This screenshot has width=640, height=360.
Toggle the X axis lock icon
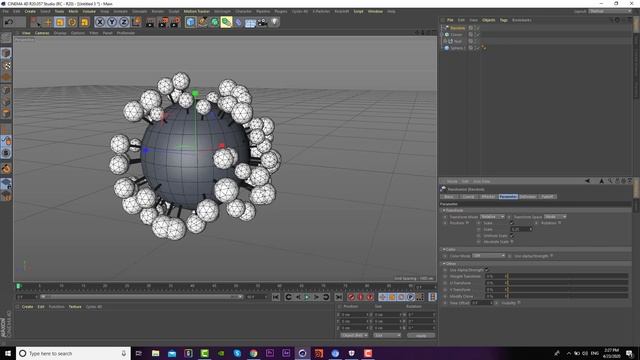[x=100, y=22]
